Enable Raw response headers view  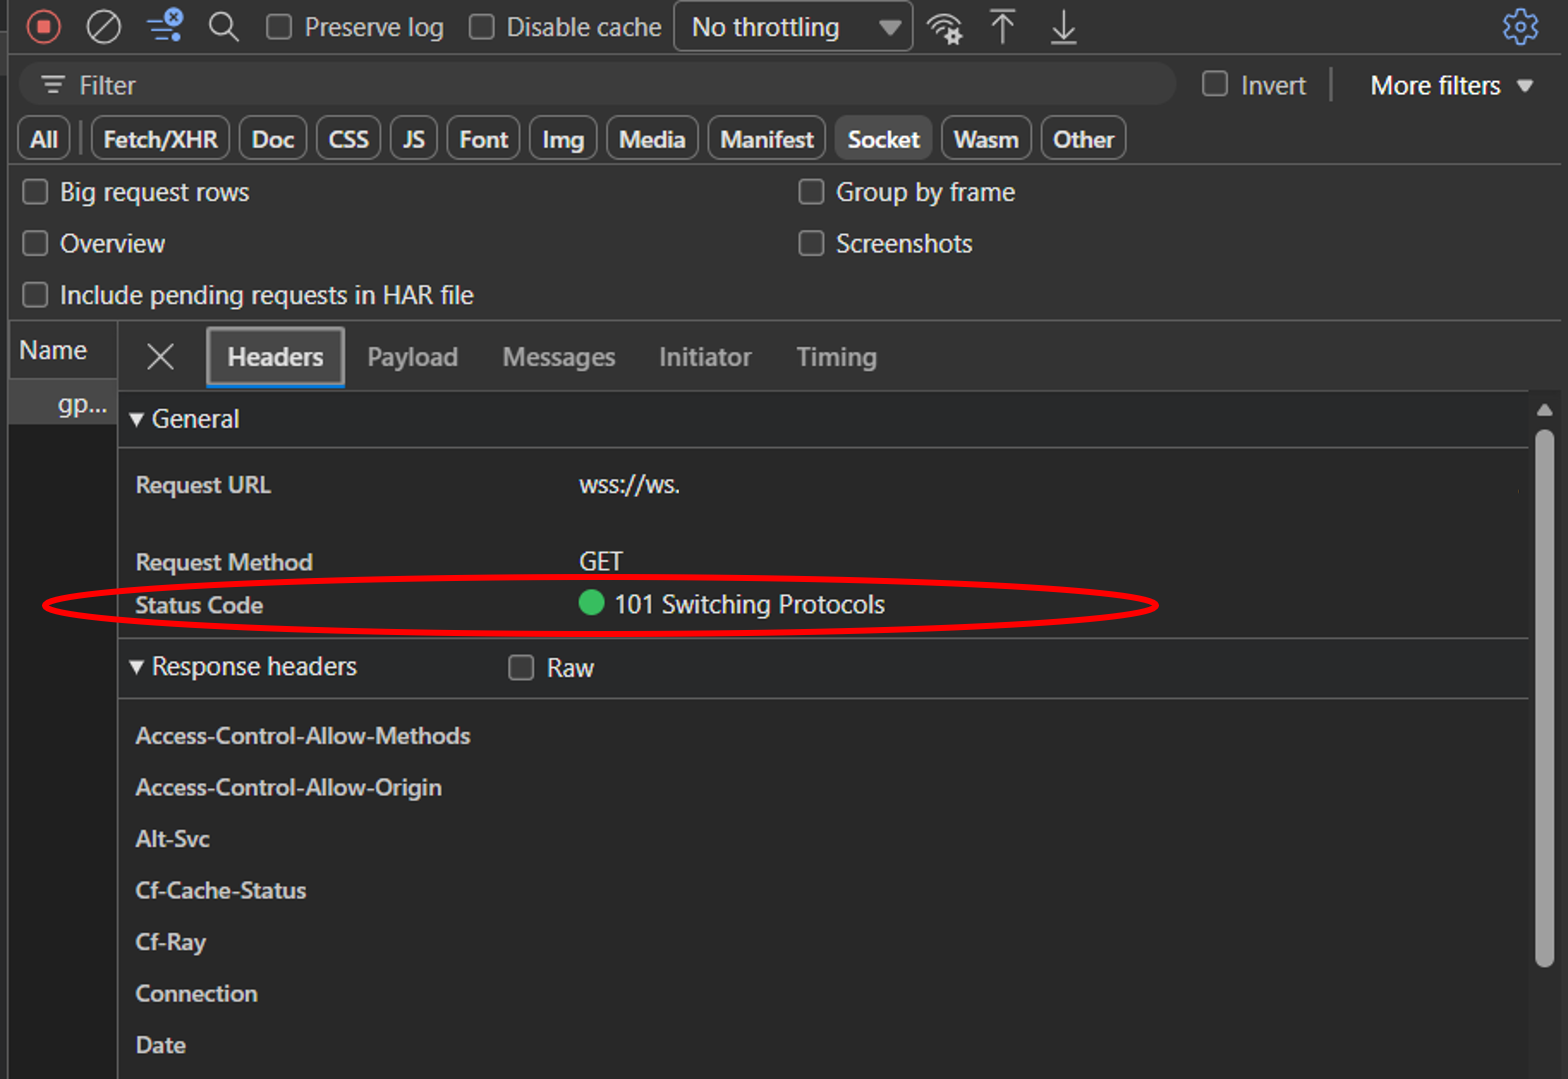coord(521,667)
